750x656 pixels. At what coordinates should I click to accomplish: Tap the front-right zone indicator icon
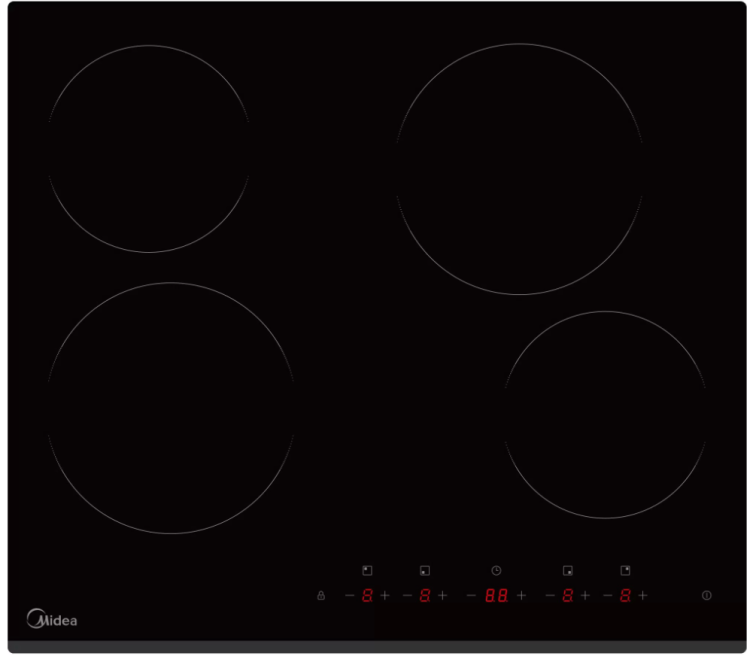click(568, 570)
